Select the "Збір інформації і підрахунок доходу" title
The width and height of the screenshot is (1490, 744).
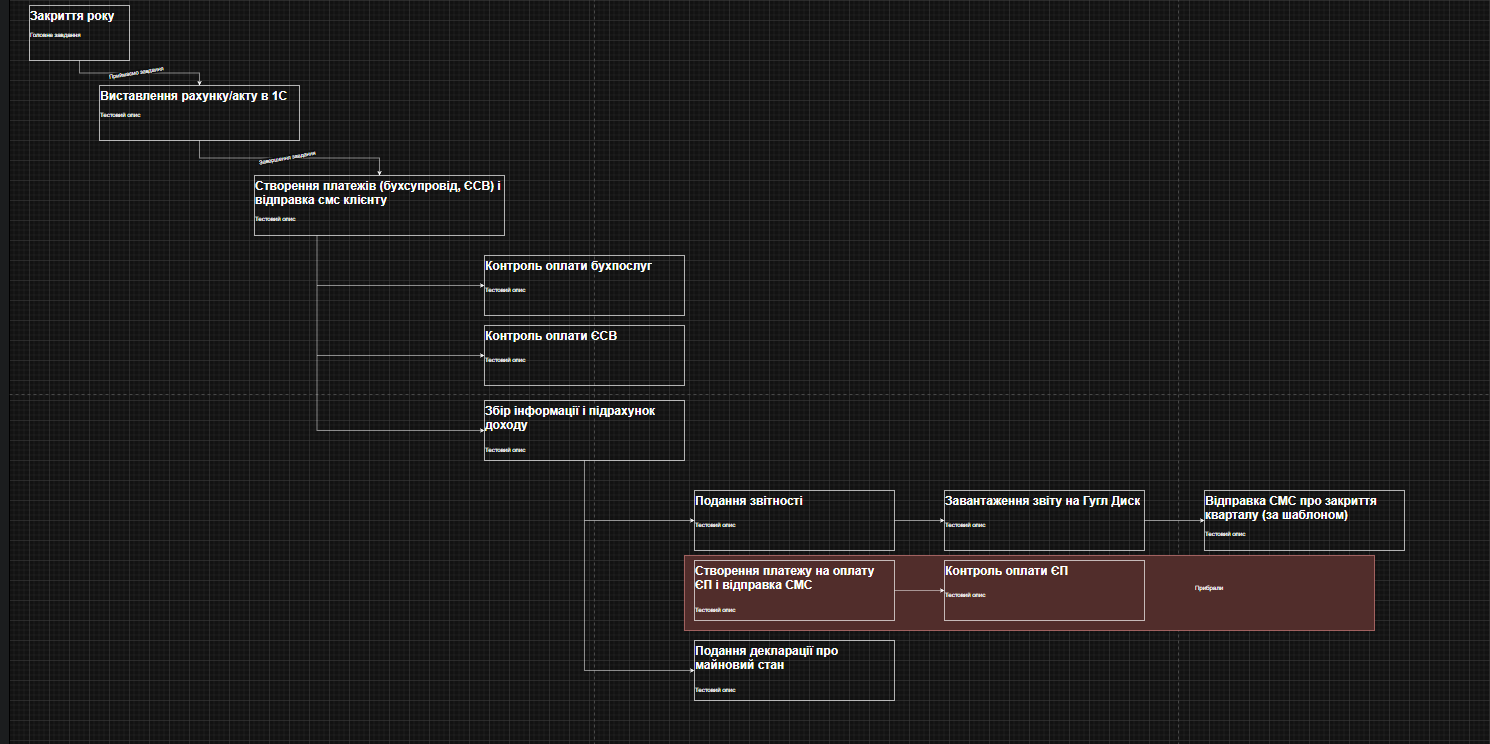[570, 417]
